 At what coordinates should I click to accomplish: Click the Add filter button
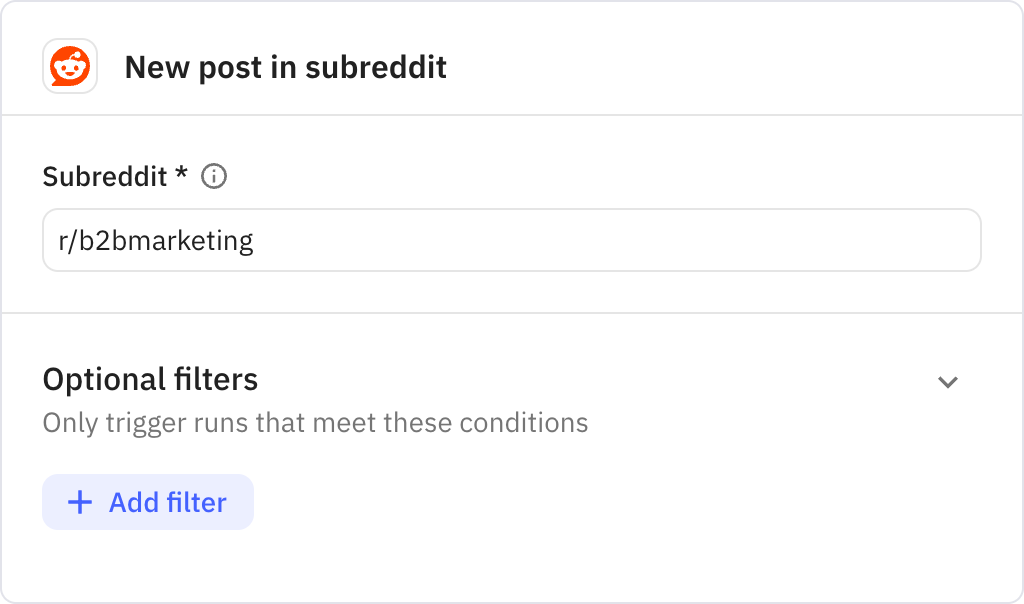pos(147,502)
